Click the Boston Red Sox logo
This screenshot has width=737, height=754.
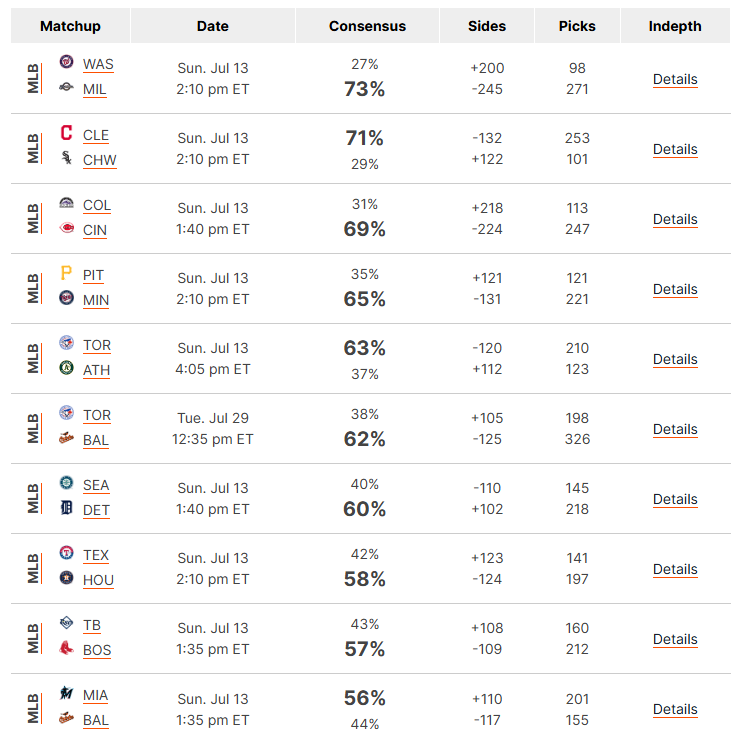click(66, 648)
